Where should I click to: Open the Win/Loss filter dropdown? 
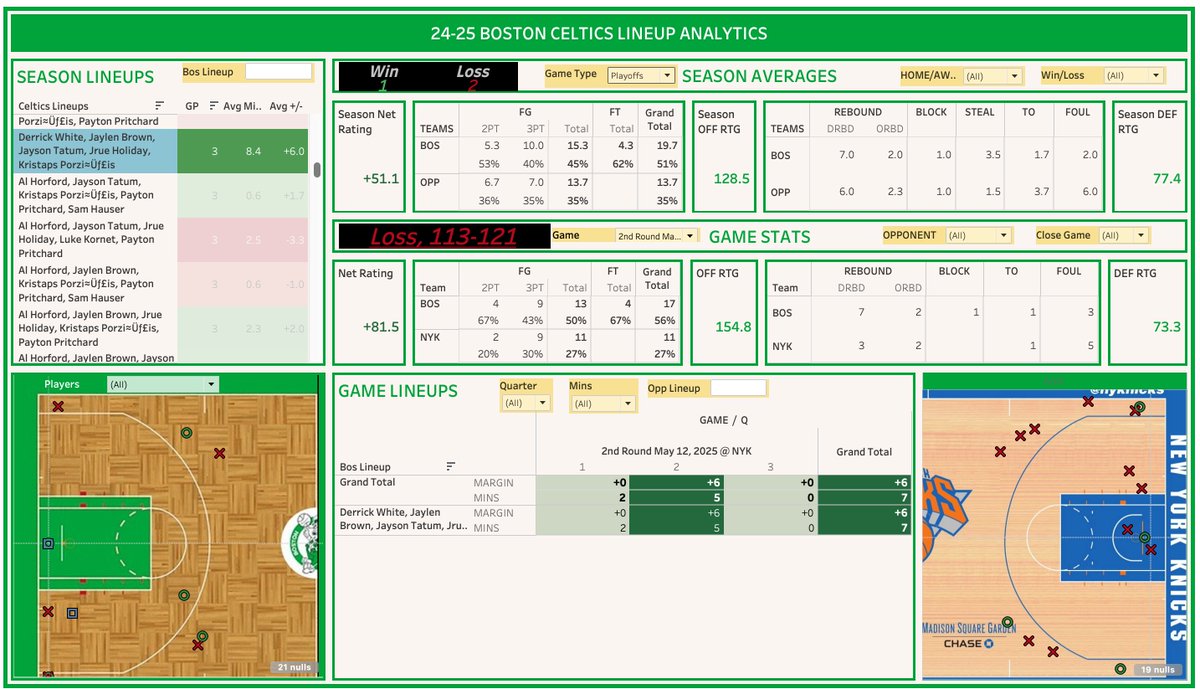coord(1134,76)
